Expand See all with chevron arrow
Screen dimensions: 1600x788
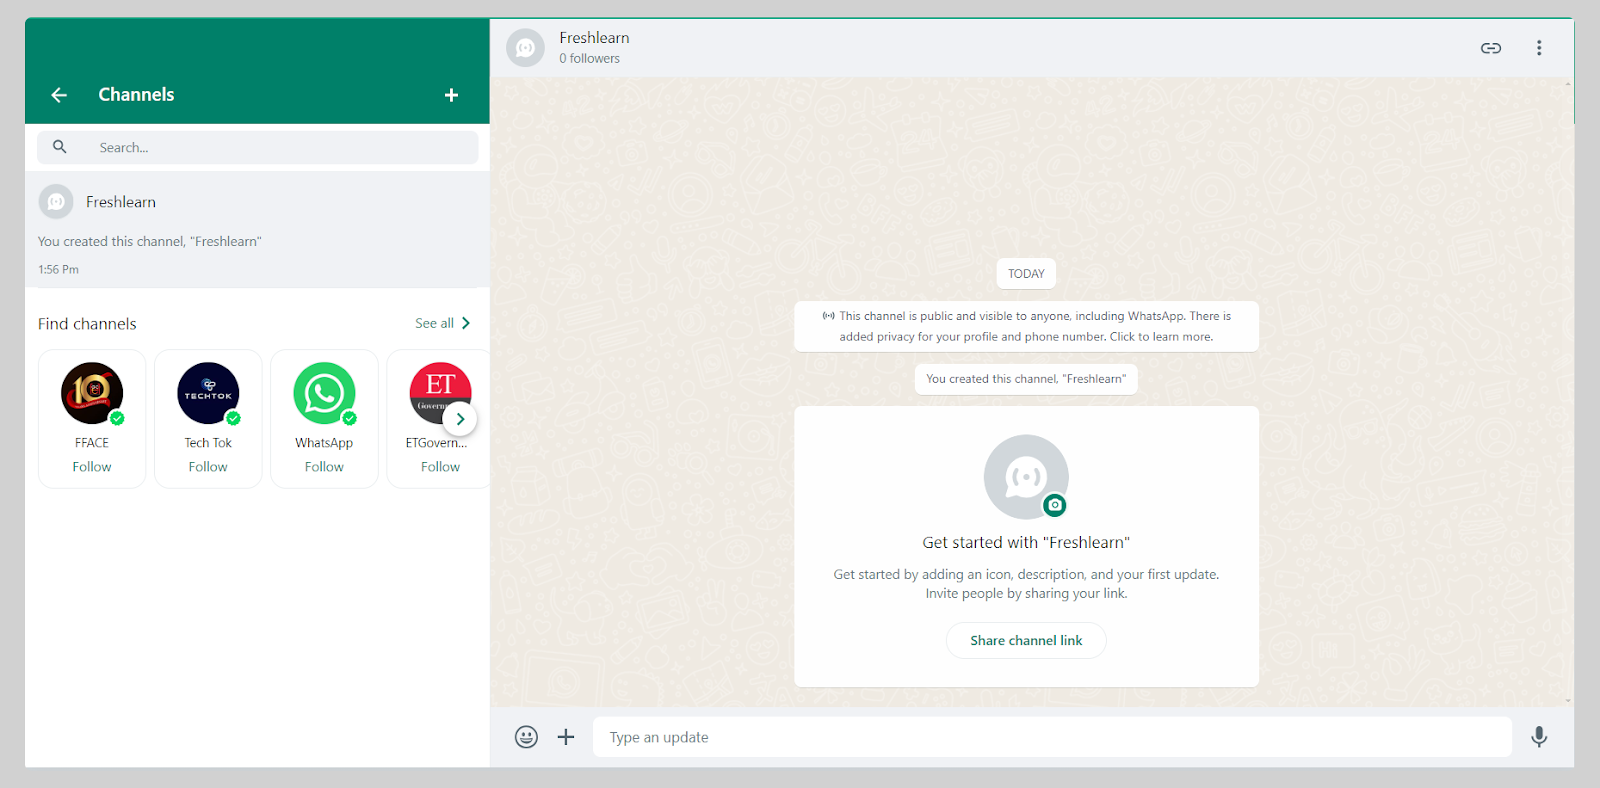tap(466, 323)
